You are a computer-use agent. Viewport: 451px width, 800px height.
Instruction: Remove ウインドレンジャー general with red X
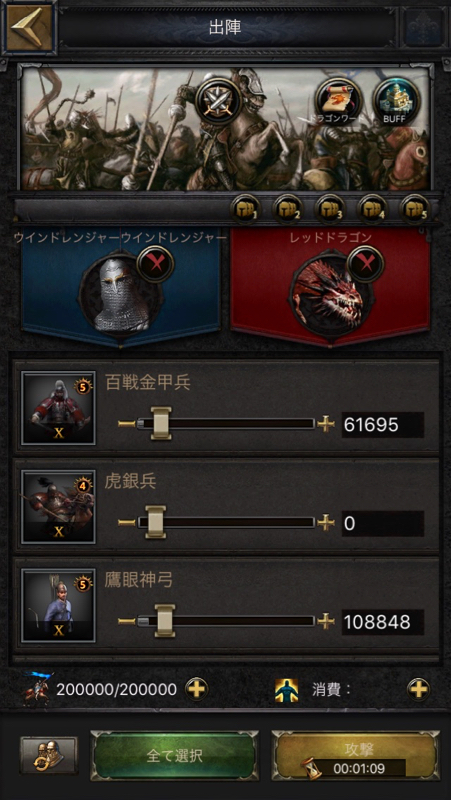pyautogui.click(x=156, y=264)
